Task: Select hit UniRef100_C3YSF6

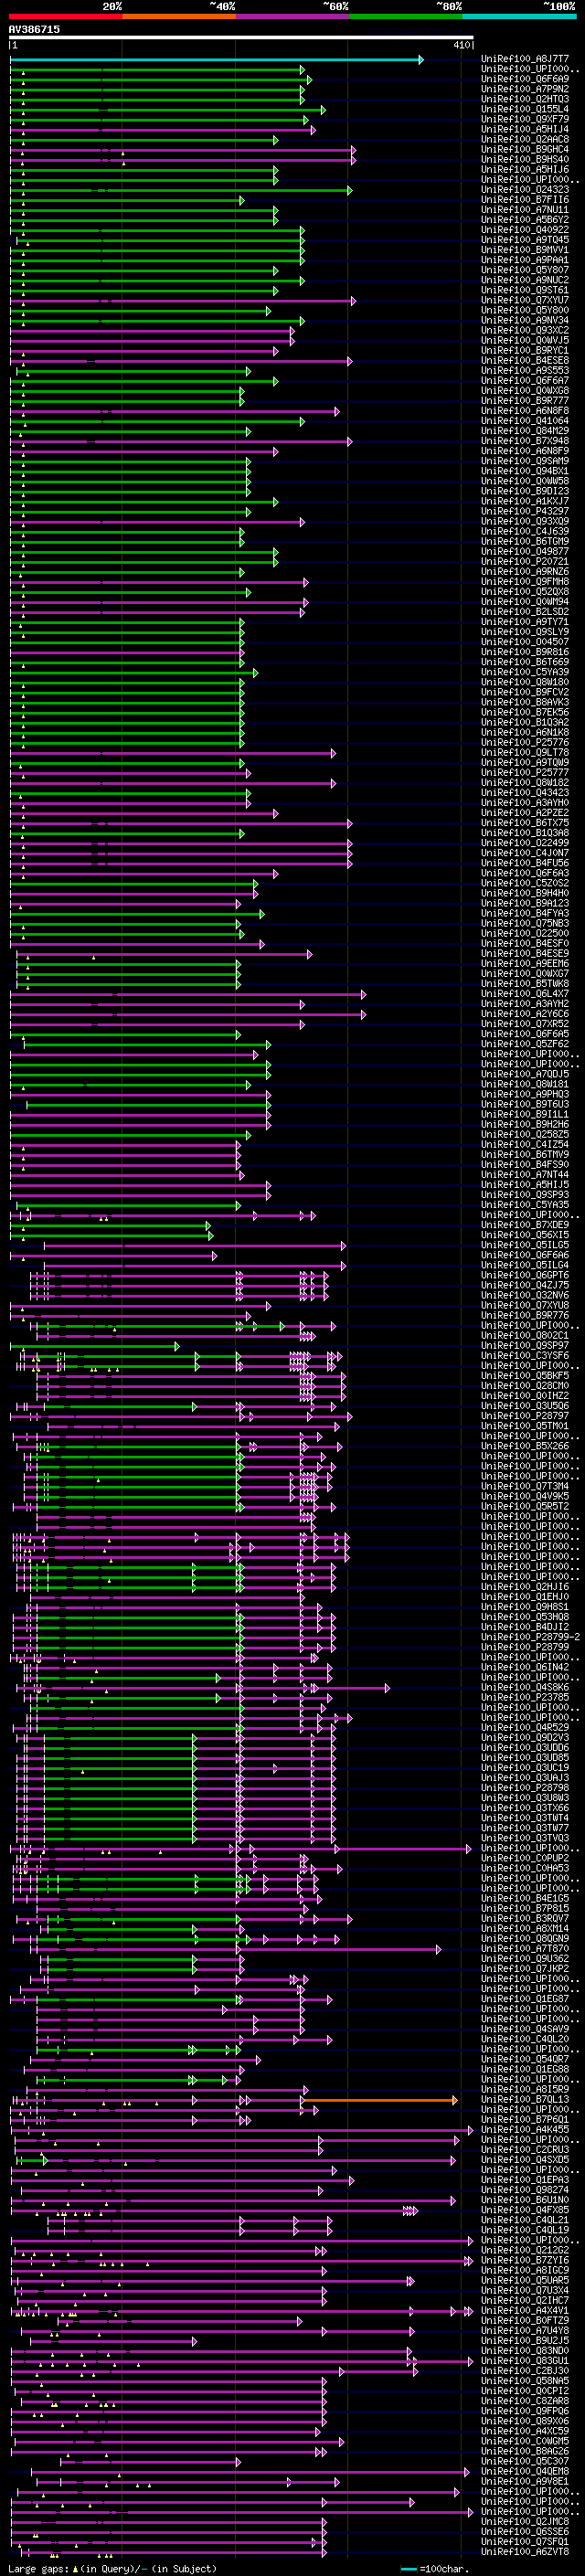Action: (525, 1355)
